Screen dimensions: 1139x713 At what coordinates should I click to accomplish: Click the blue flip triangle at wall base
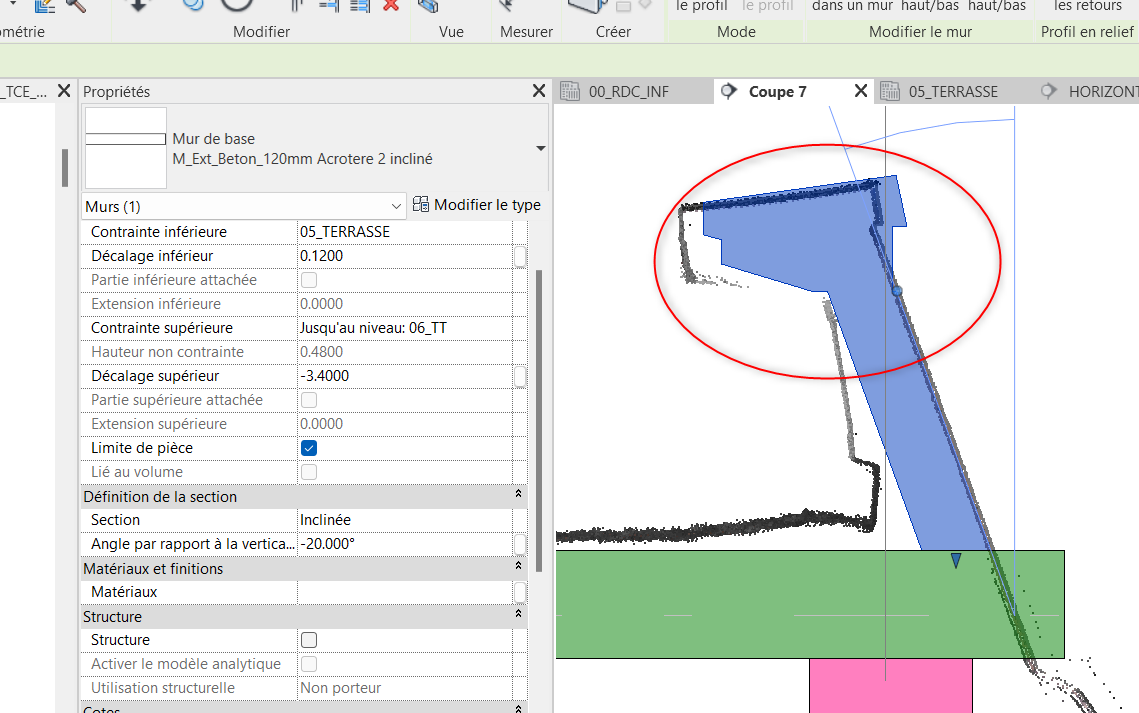(x=955, y=561)
